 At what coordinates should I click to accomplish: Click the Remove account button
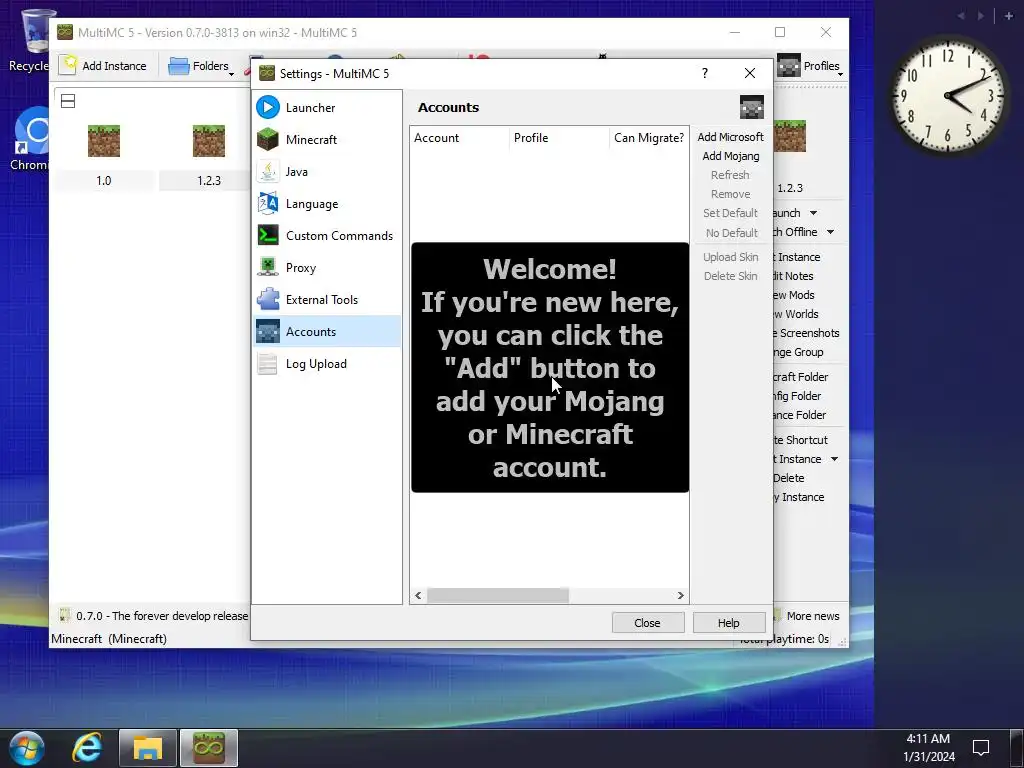coord(730,194)
